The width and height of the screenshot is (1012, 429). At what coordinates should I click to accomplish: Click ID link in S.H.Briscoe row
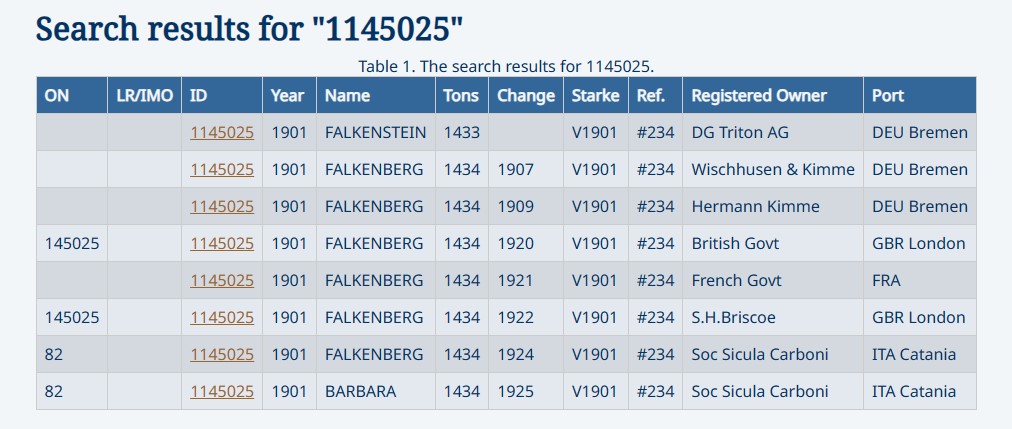[x=222, y=317]
